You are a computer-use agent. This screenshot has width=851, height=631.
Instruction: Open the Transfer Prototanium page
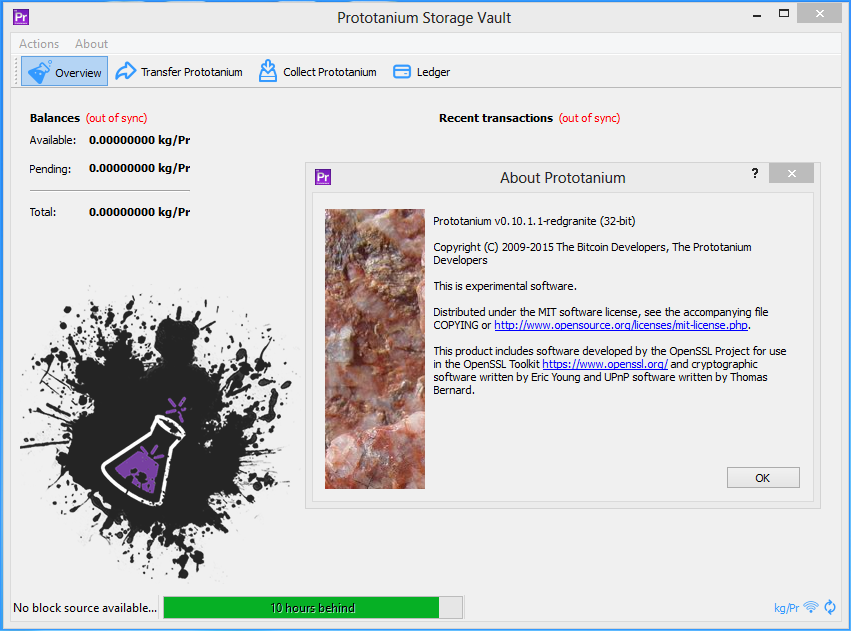179,72
